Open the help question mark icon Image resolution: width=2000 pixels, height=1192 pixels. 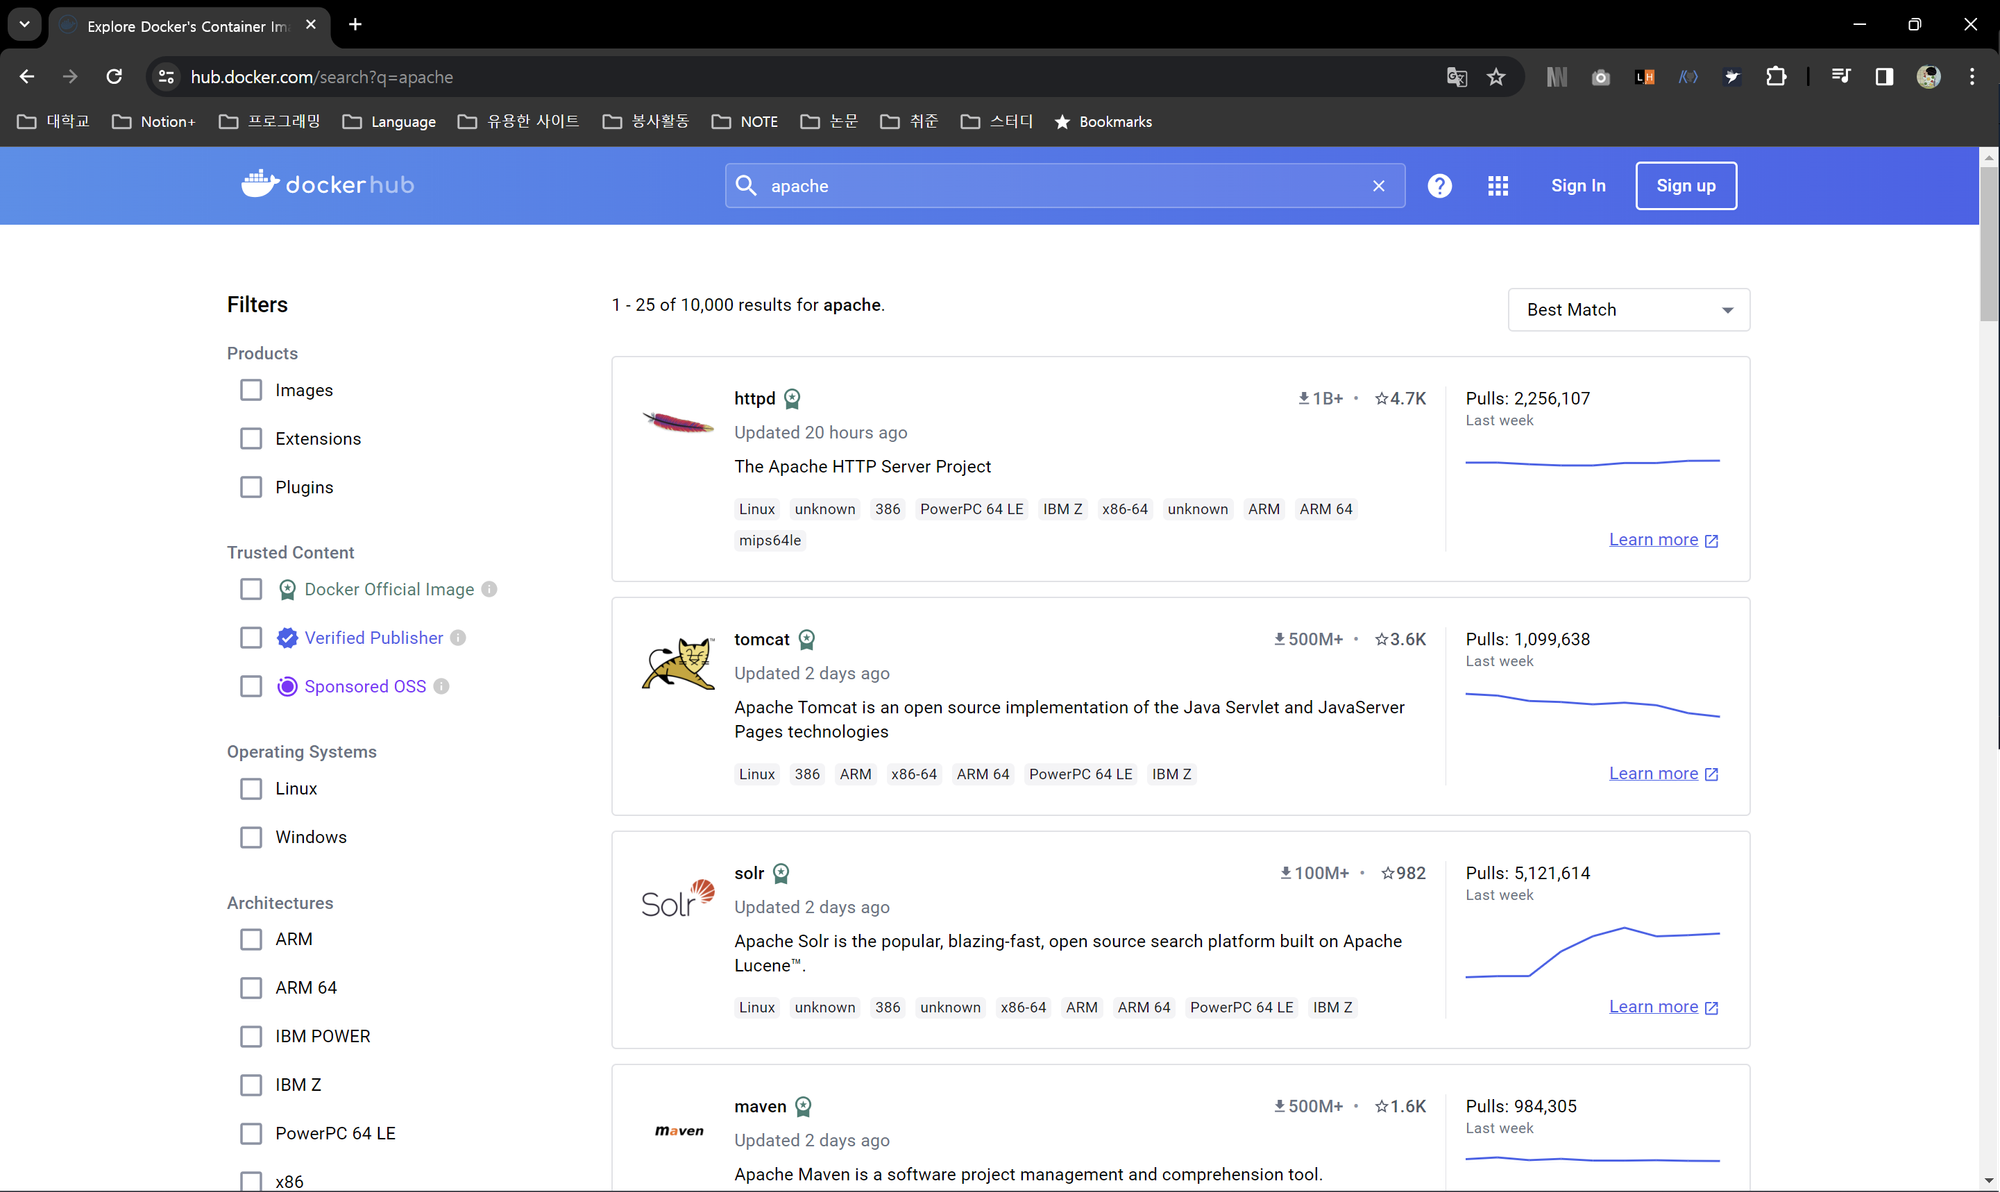click(x=1439, y=186)
